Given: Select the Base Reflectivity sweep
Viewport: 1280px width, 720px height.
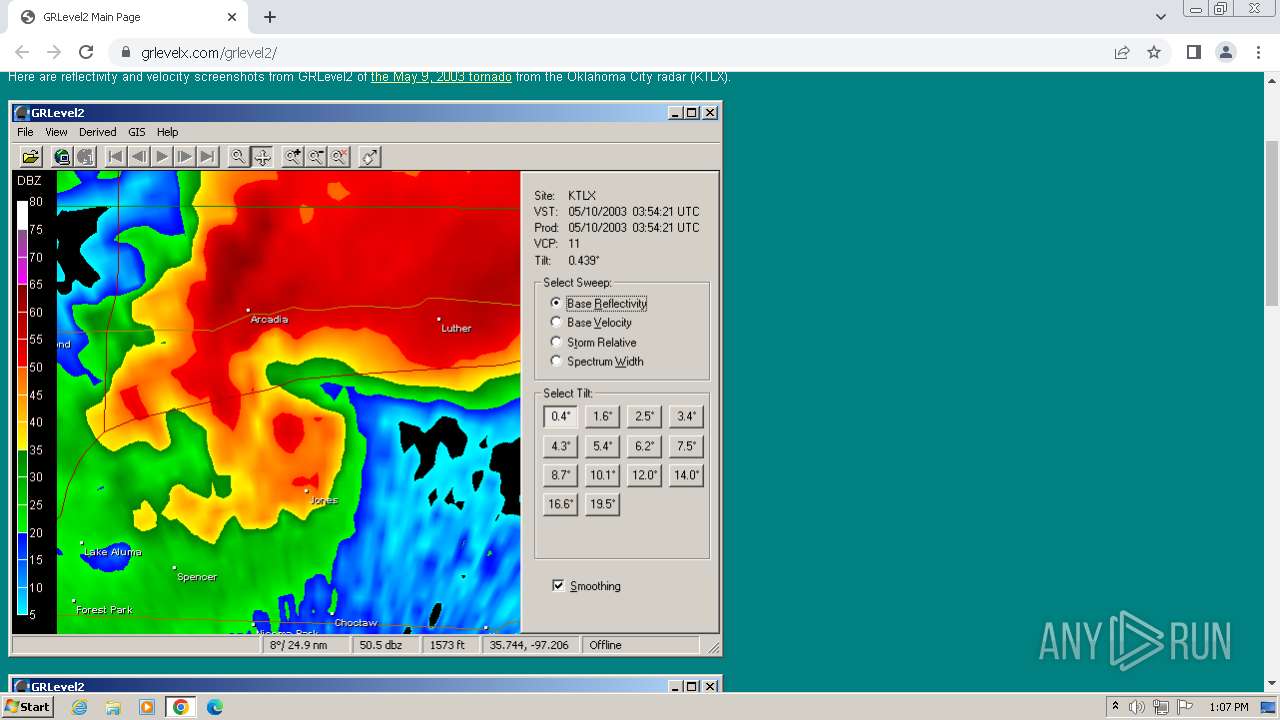Looking at the screenshot, I should click(599, 303).
